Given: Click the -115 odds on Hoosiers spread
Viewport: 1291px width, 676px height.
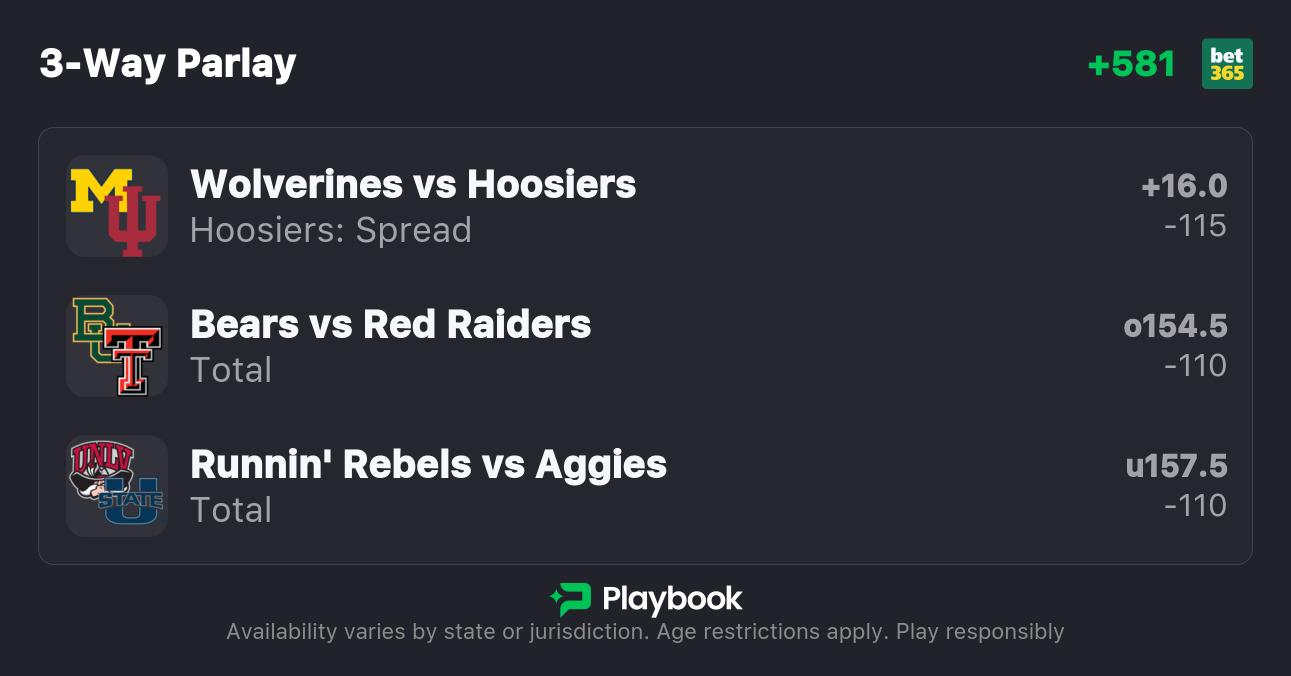Looking at the screenshot, I should (1195, 226).
